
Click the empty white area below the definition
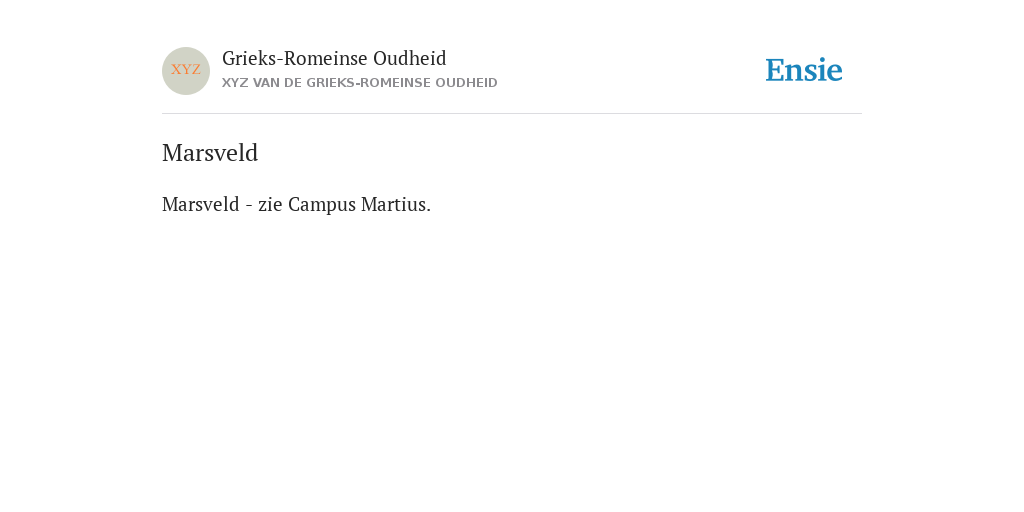click(512, 359)
